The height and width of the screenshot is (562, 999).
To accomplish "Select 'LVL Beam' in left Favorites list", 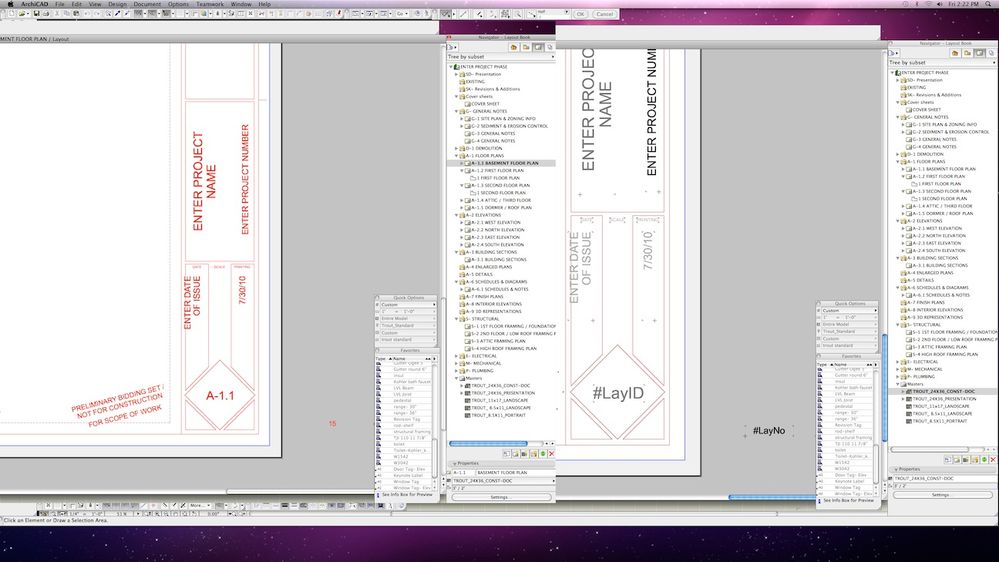I will pyautogui.click(x=403, y=388).
